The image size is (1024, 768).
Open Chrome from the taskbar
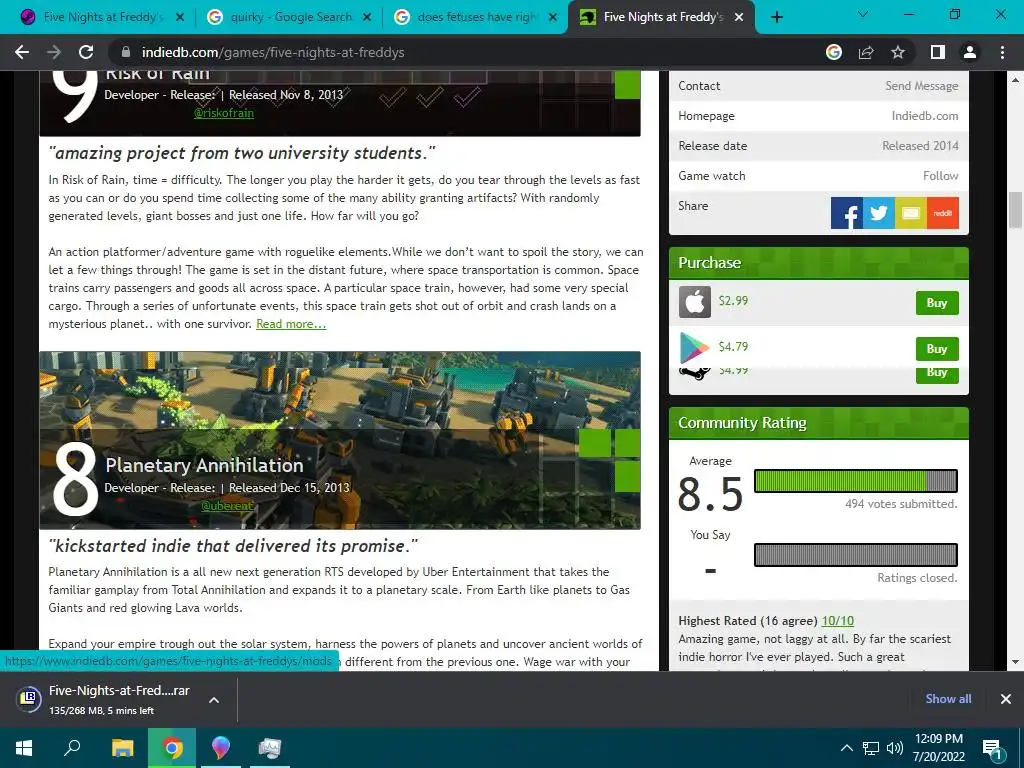click(172, 748)
